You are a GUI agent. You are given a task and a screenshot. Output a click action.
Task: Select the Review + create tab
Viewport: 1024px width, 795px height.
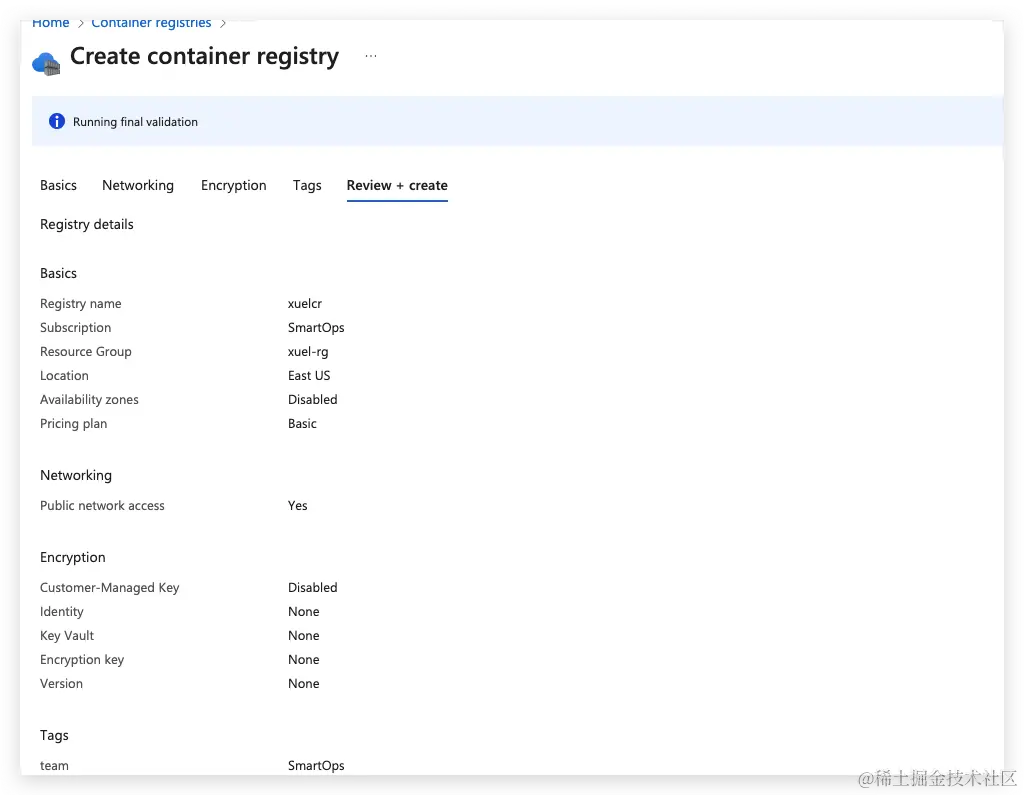[397, 185]
